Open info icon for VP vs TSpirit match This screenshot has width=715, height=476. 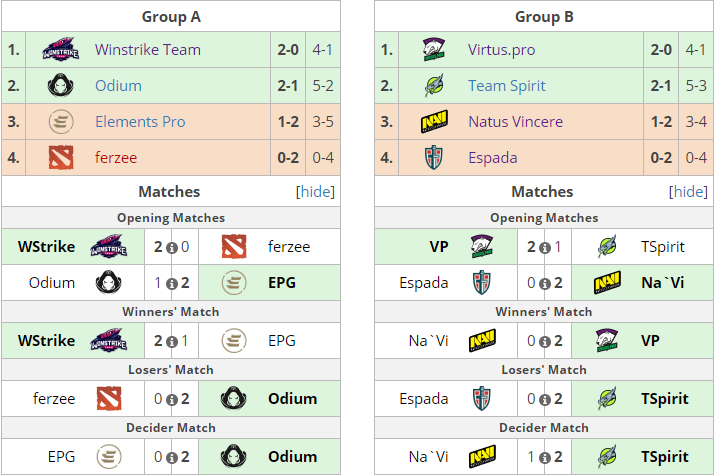[x=545, y=248]
